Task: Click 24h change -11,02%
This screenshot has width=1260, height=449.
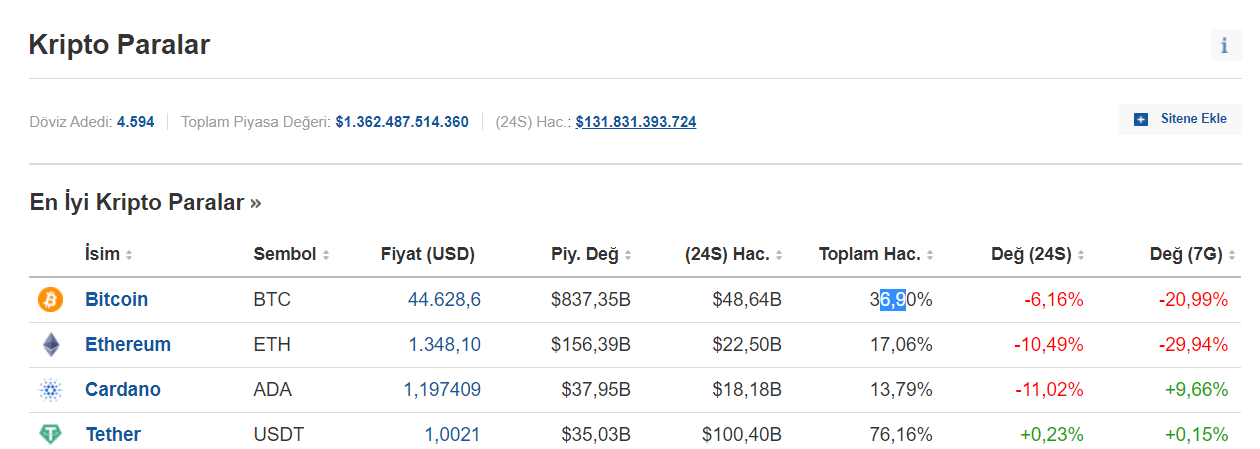Action: (x=1049, y=389)
